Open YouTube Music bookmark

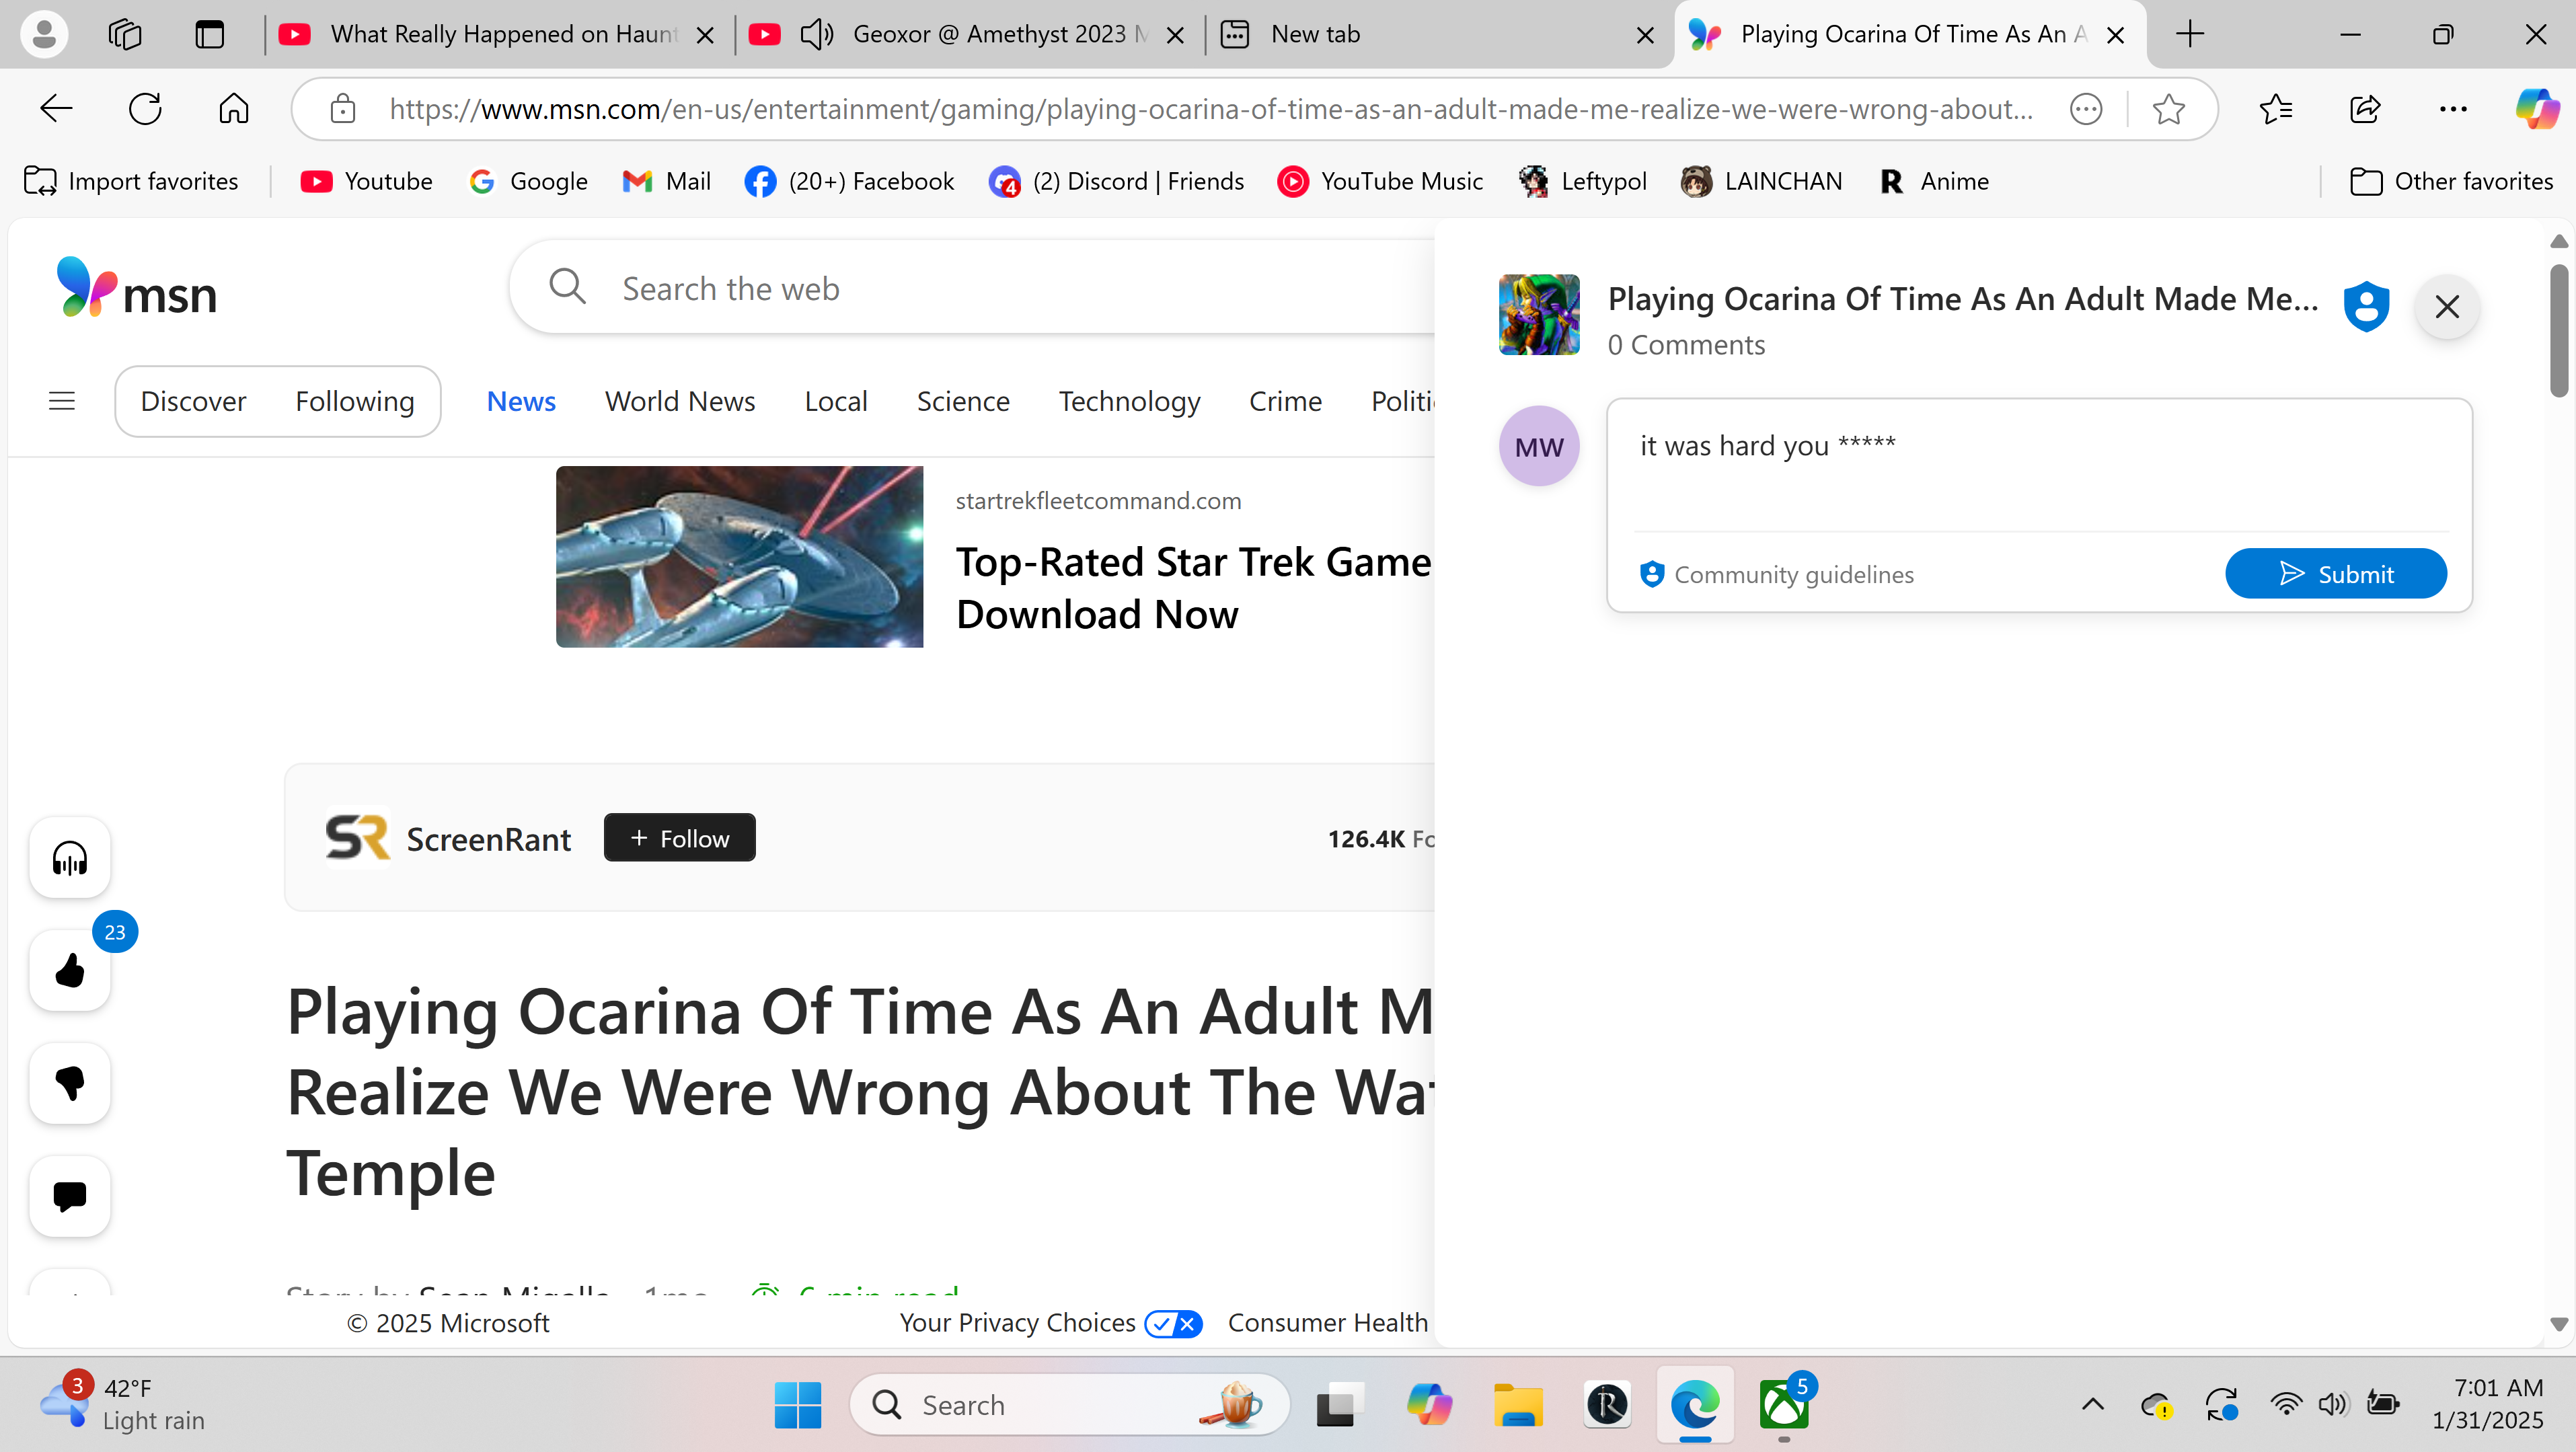pos(1380,181)
